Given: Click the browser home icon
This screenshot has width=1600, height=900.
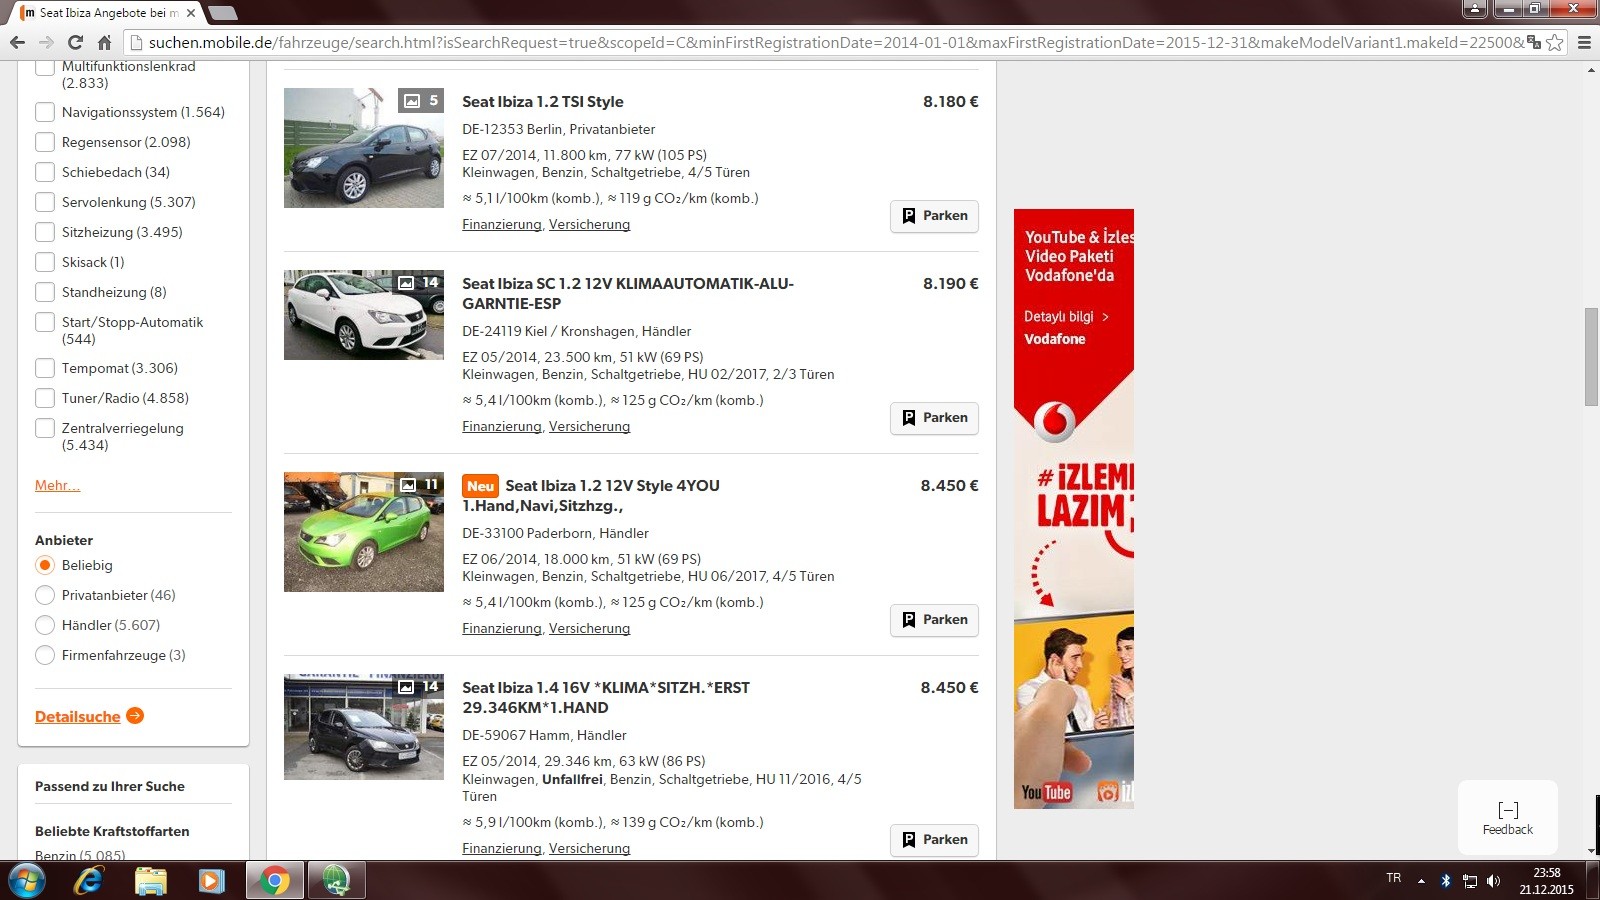Looking at the screenshot, I should click(104, 42).
